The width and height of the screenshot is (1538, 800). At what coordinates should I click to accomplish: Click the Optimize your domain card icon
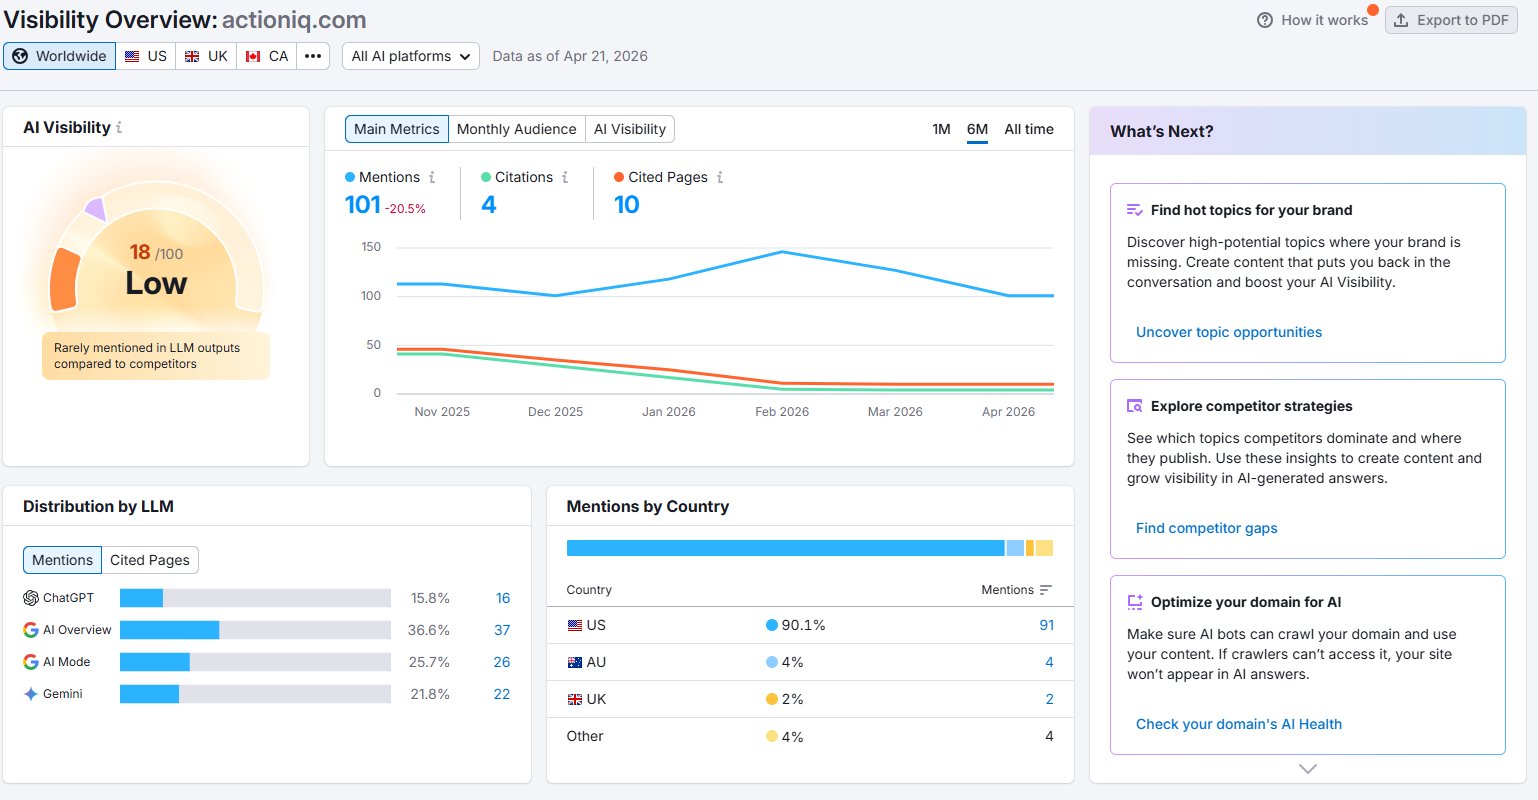click(x=1134, y=602)
